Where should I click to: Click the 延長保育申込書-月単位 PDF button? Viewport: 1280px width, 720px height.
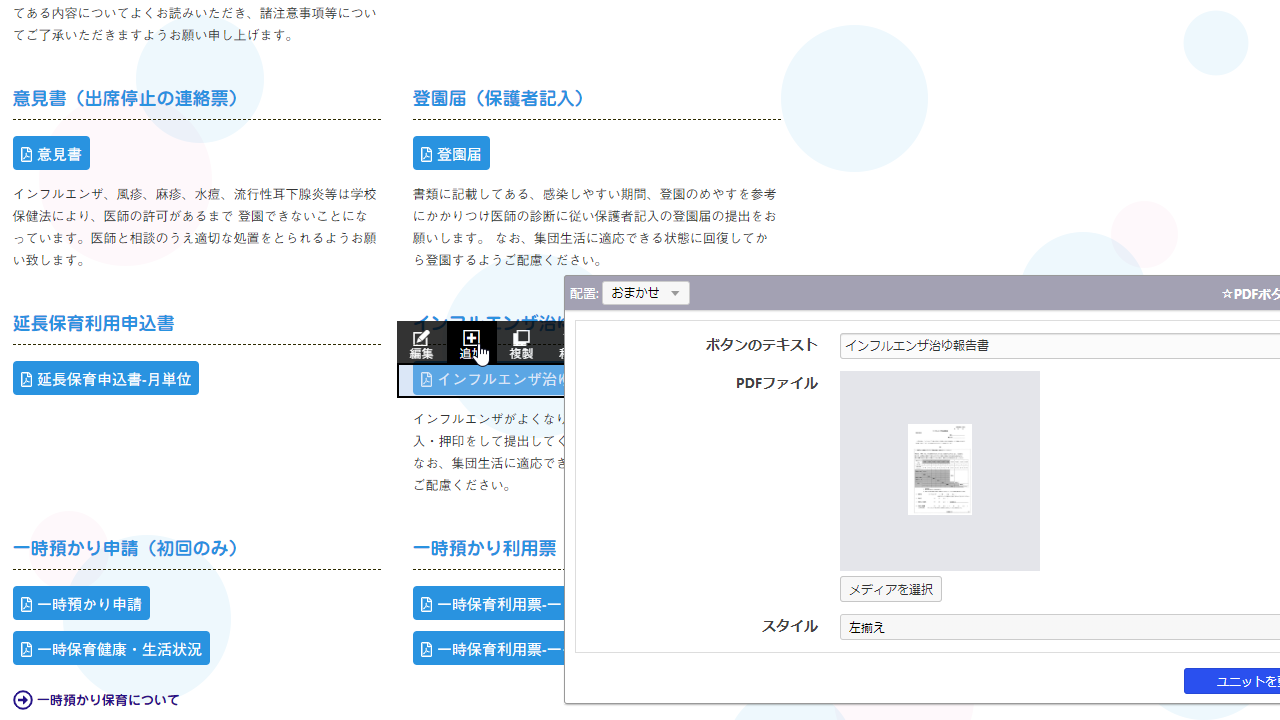tap(106, 379)
